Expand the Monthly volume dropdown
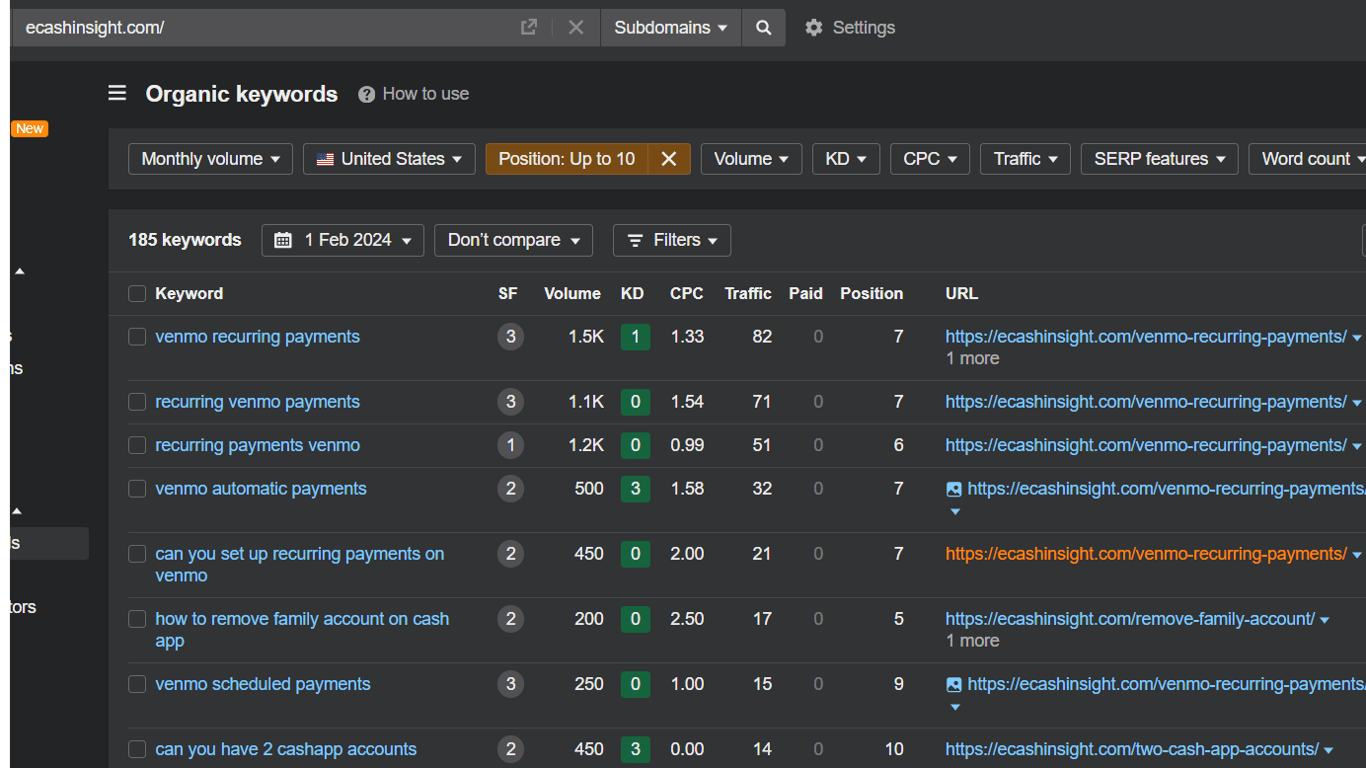Image resolution: width=1366 pixels, height=768 pixels. coord(210,159)
